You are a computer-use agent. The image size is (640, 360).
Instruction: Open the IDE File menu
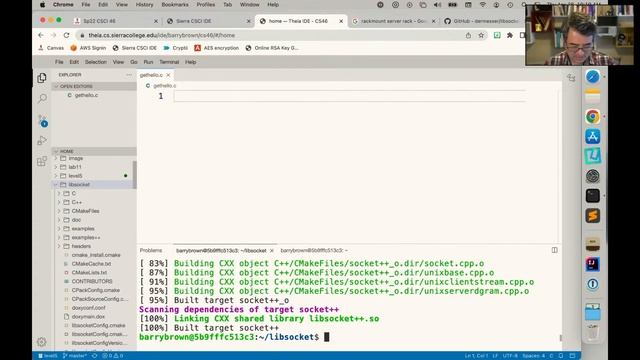pos(59,62)
